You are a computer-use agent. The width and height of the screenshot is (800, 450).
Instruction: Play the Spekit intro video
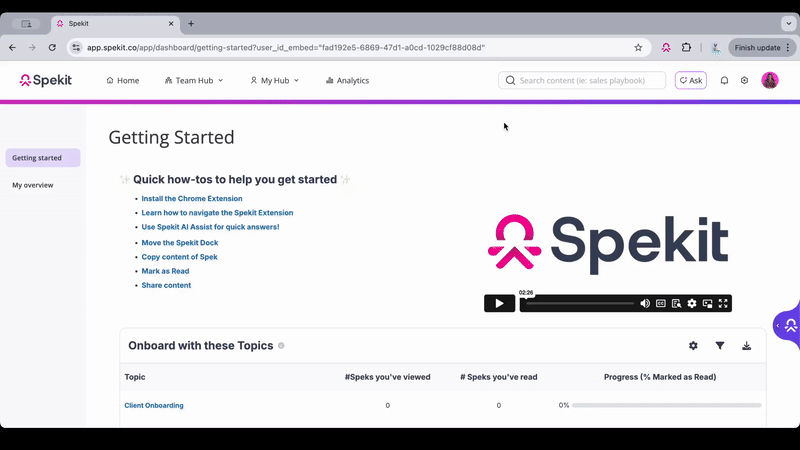[499, 304]
